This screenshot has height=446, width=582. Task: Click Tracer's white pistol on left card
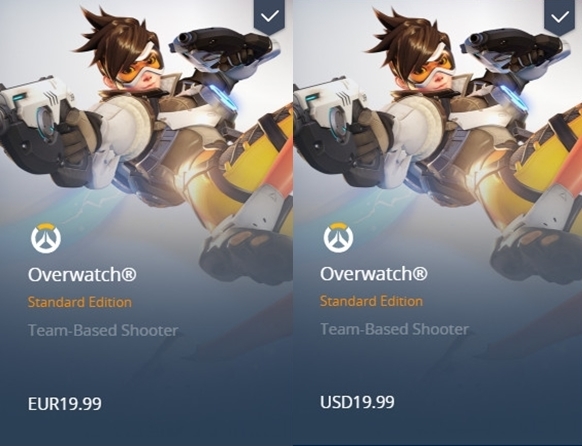pos(37,119)
